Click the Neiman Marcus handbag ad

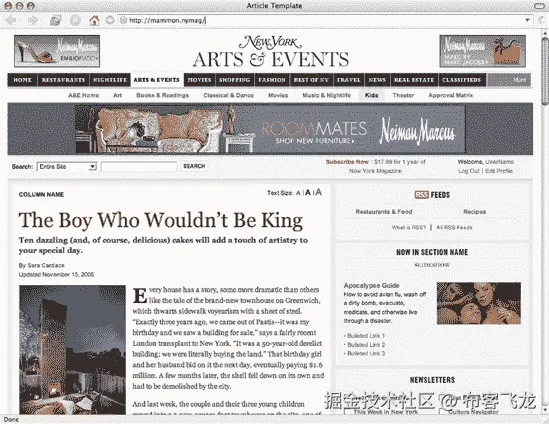[x=482, y=51]
